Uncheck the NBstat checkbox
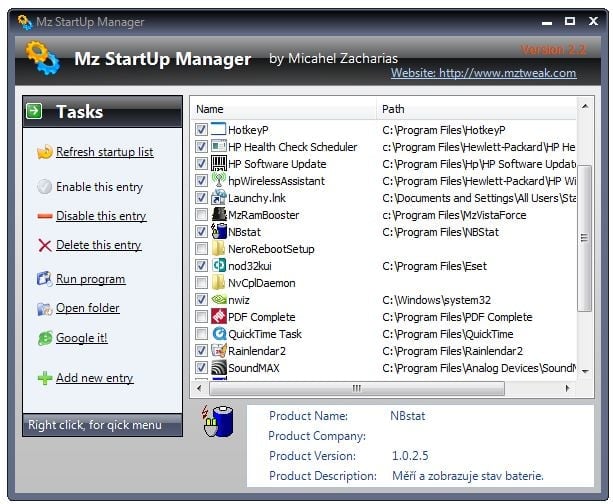This screenshot has width=613, height=504. tap(201, 231)
